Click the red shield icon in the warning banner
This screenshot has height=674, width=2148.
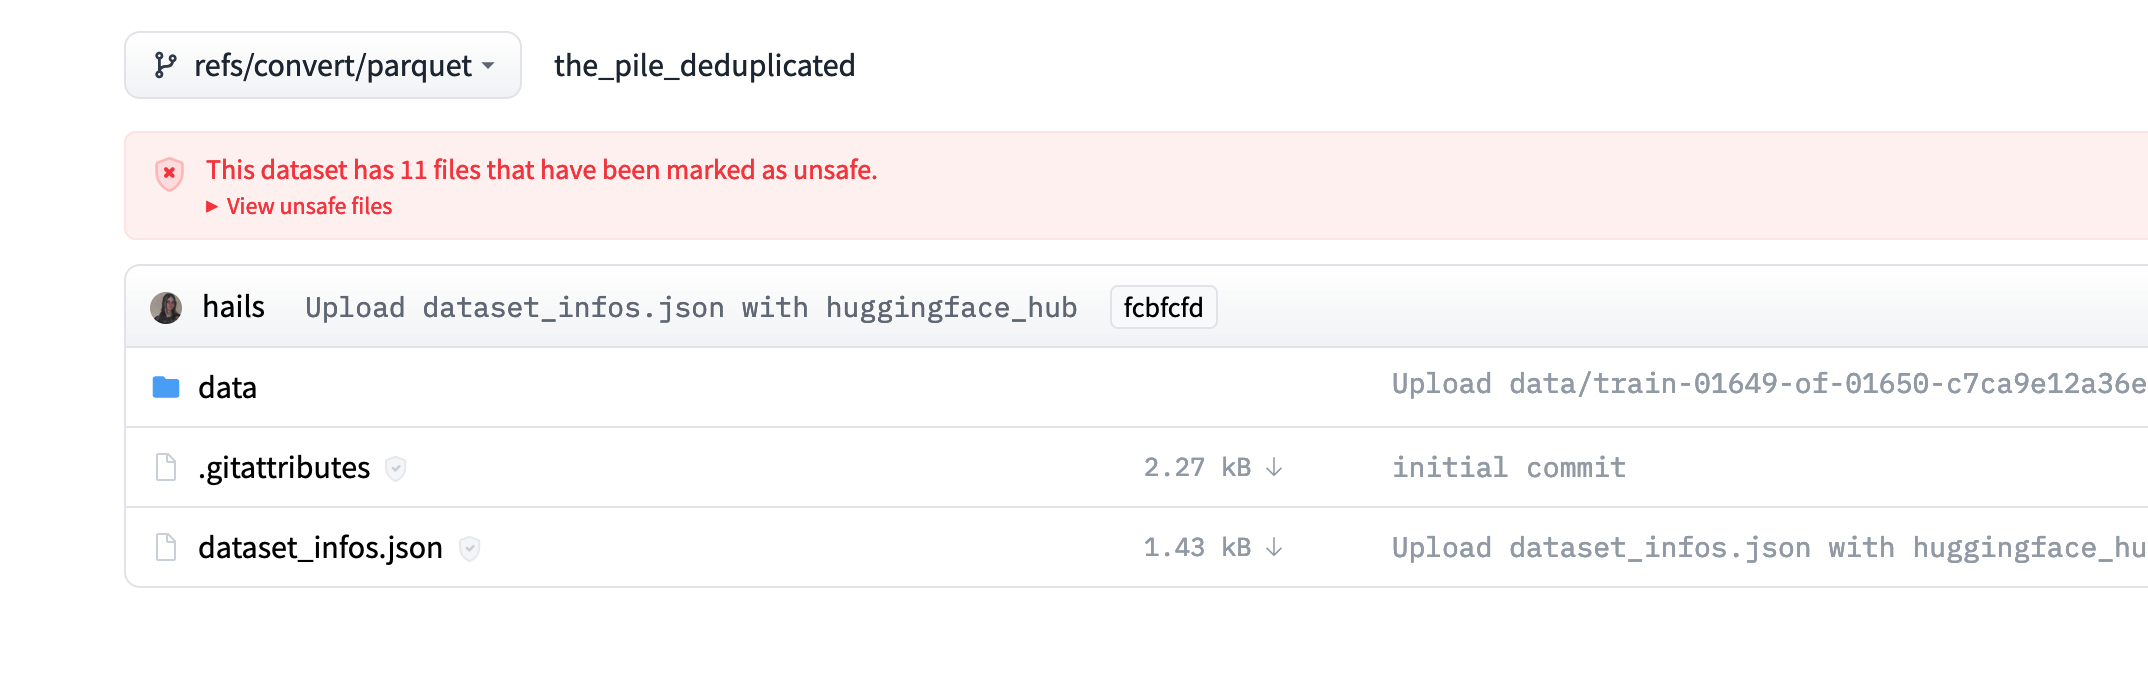(x=169, y=174)
